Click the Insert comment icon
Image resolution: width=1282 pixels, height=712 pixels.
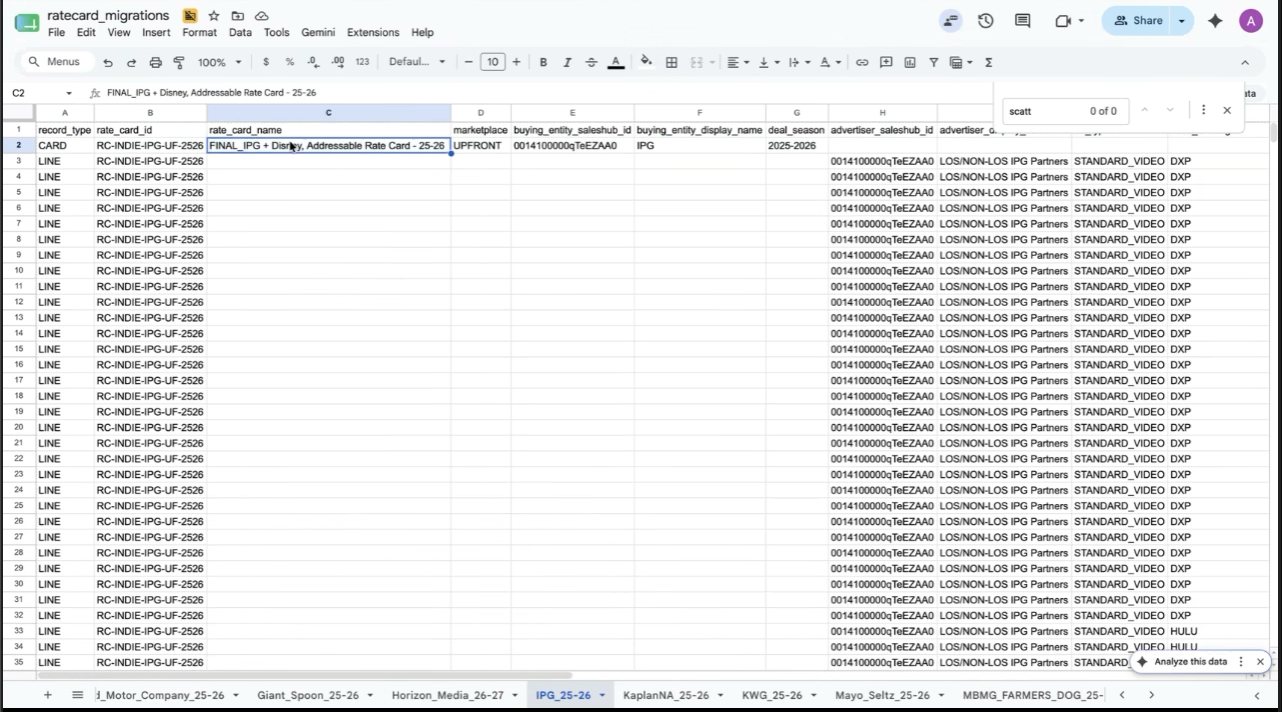[x=886, y=62]
